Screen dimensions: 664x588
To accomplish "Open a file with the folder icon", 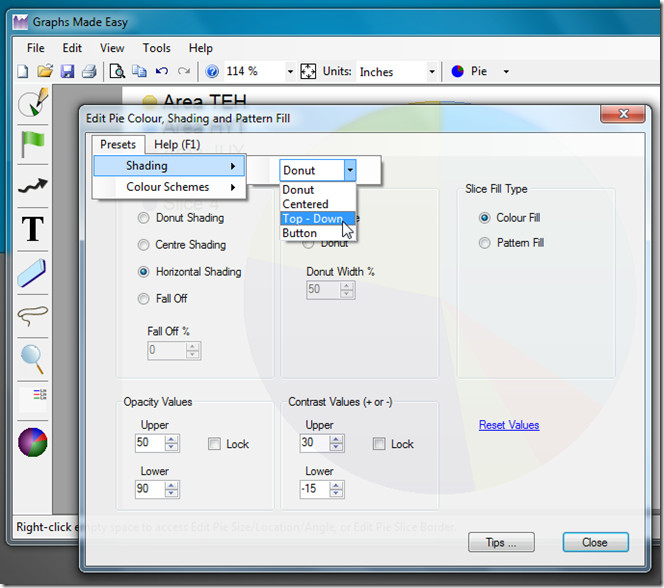I will tap(44, 71).
